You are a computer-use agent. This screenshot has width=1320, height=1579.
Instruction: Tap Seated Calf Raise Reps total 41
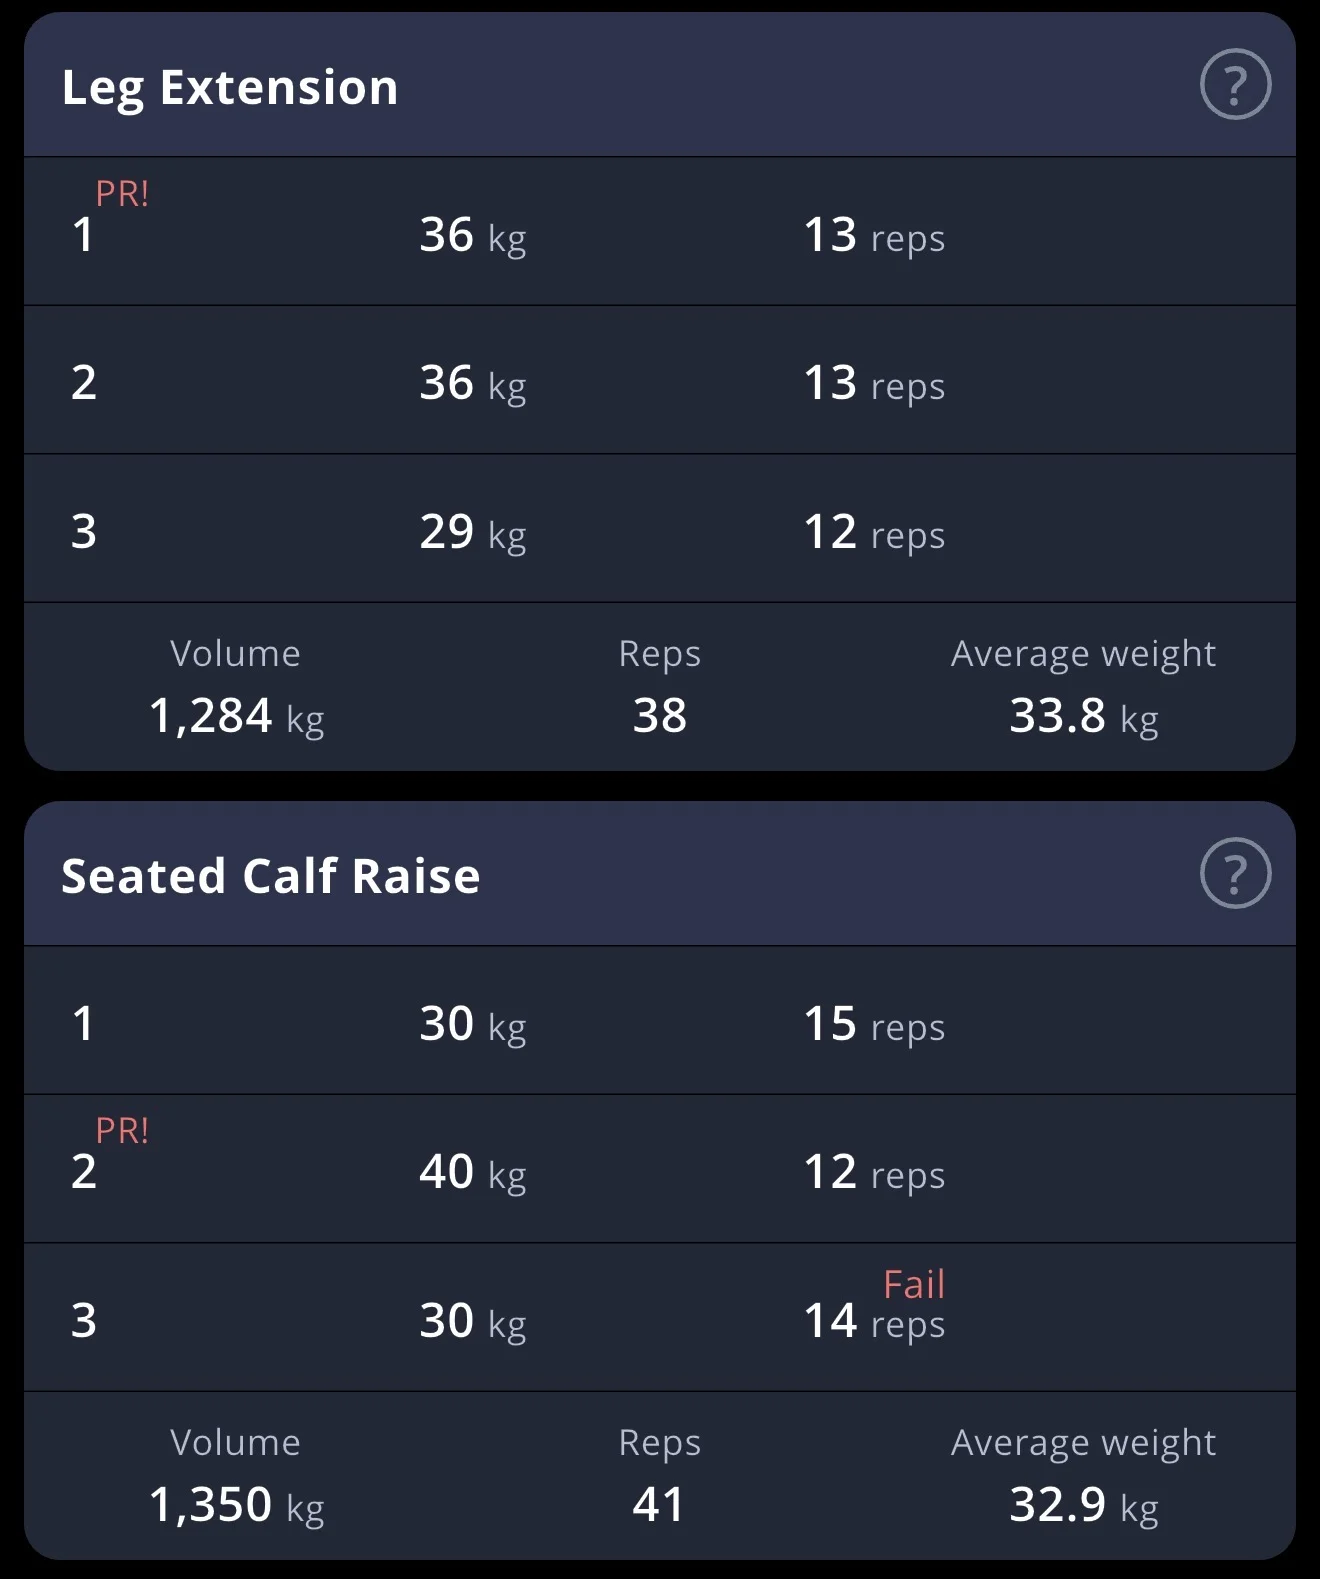coord(659,1475)
